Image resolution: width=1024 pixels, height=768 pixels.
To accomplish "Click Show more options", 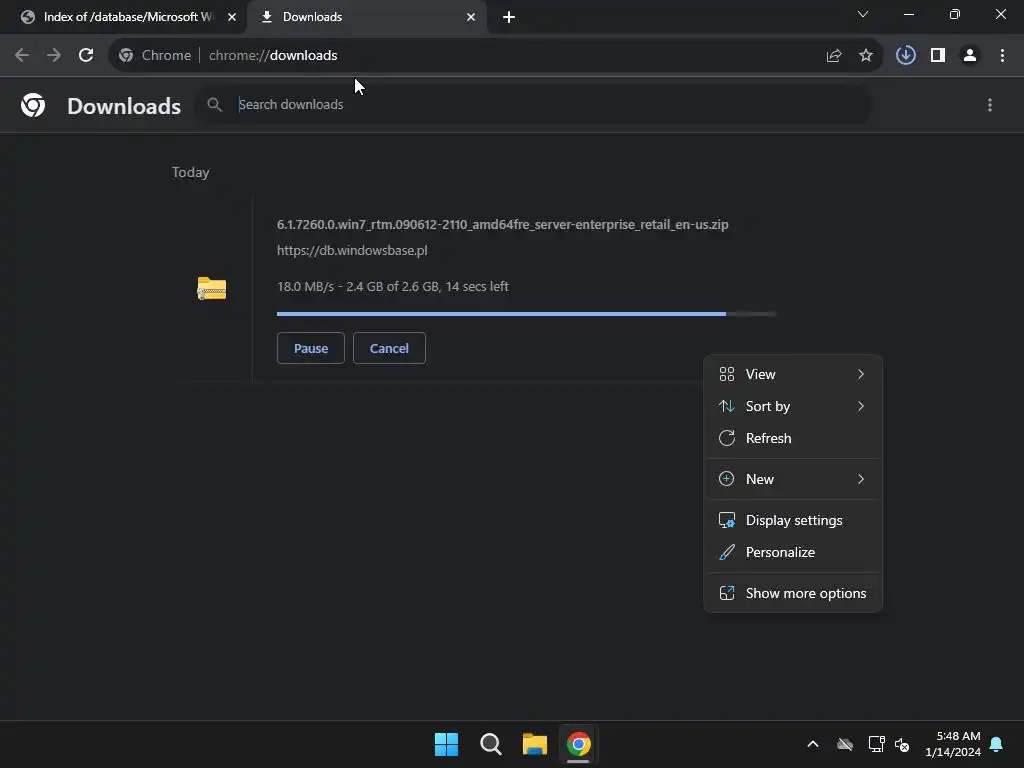I will click(x=793, y=594).
